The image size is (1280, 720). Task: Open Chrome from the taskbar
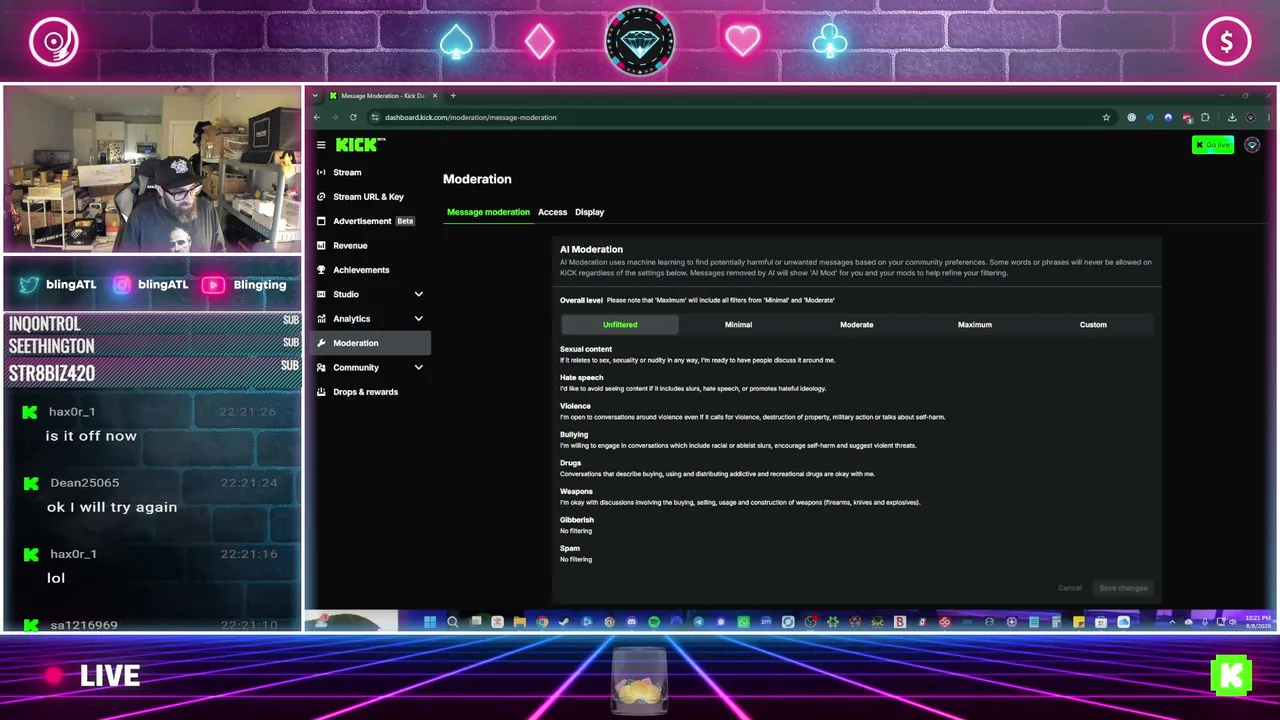pos(542,622)
